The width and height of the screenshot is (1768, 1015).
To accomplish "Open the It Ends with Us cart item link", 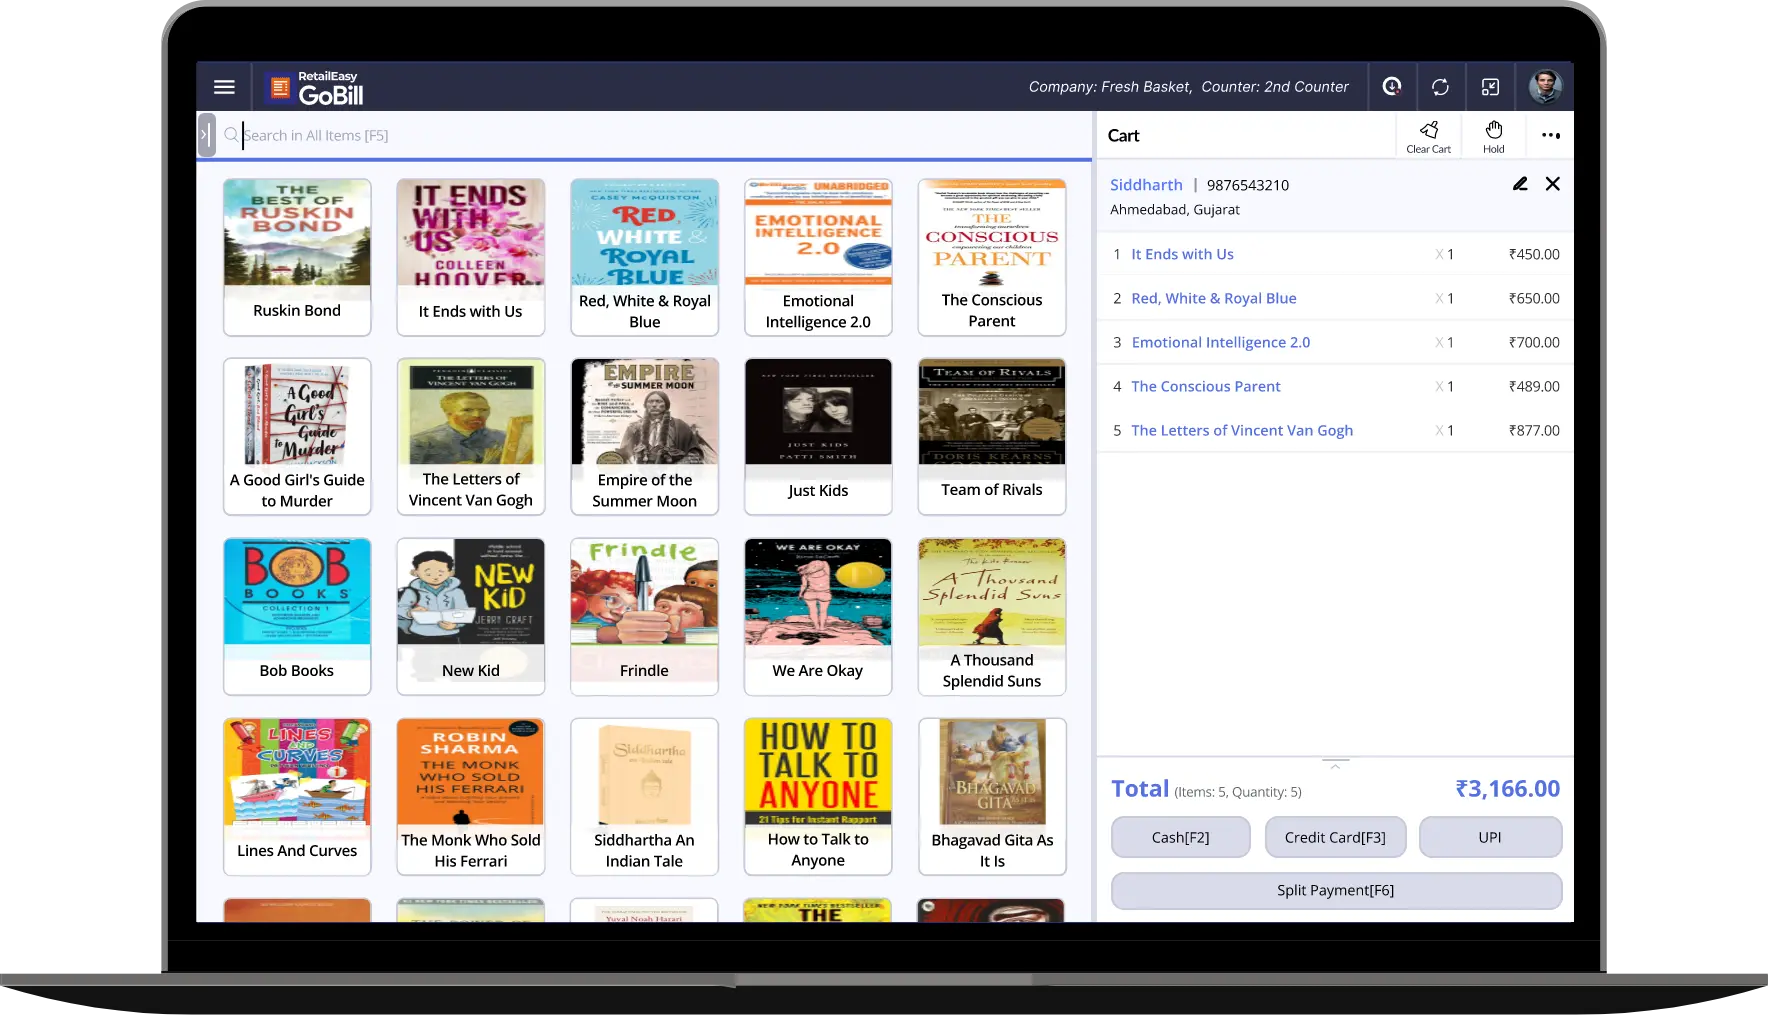I will (1182, 254).
